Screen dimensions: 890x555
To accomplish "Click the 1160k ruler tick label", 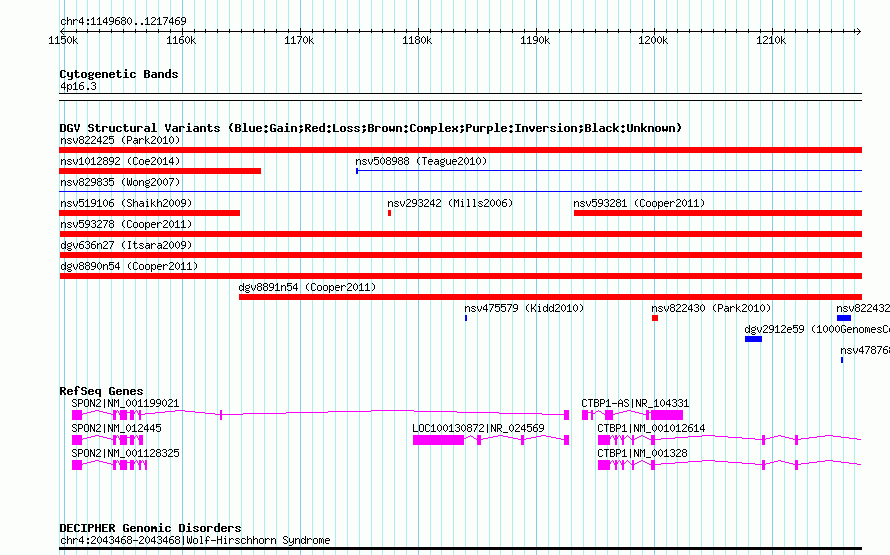I will (x=181, y=40).
